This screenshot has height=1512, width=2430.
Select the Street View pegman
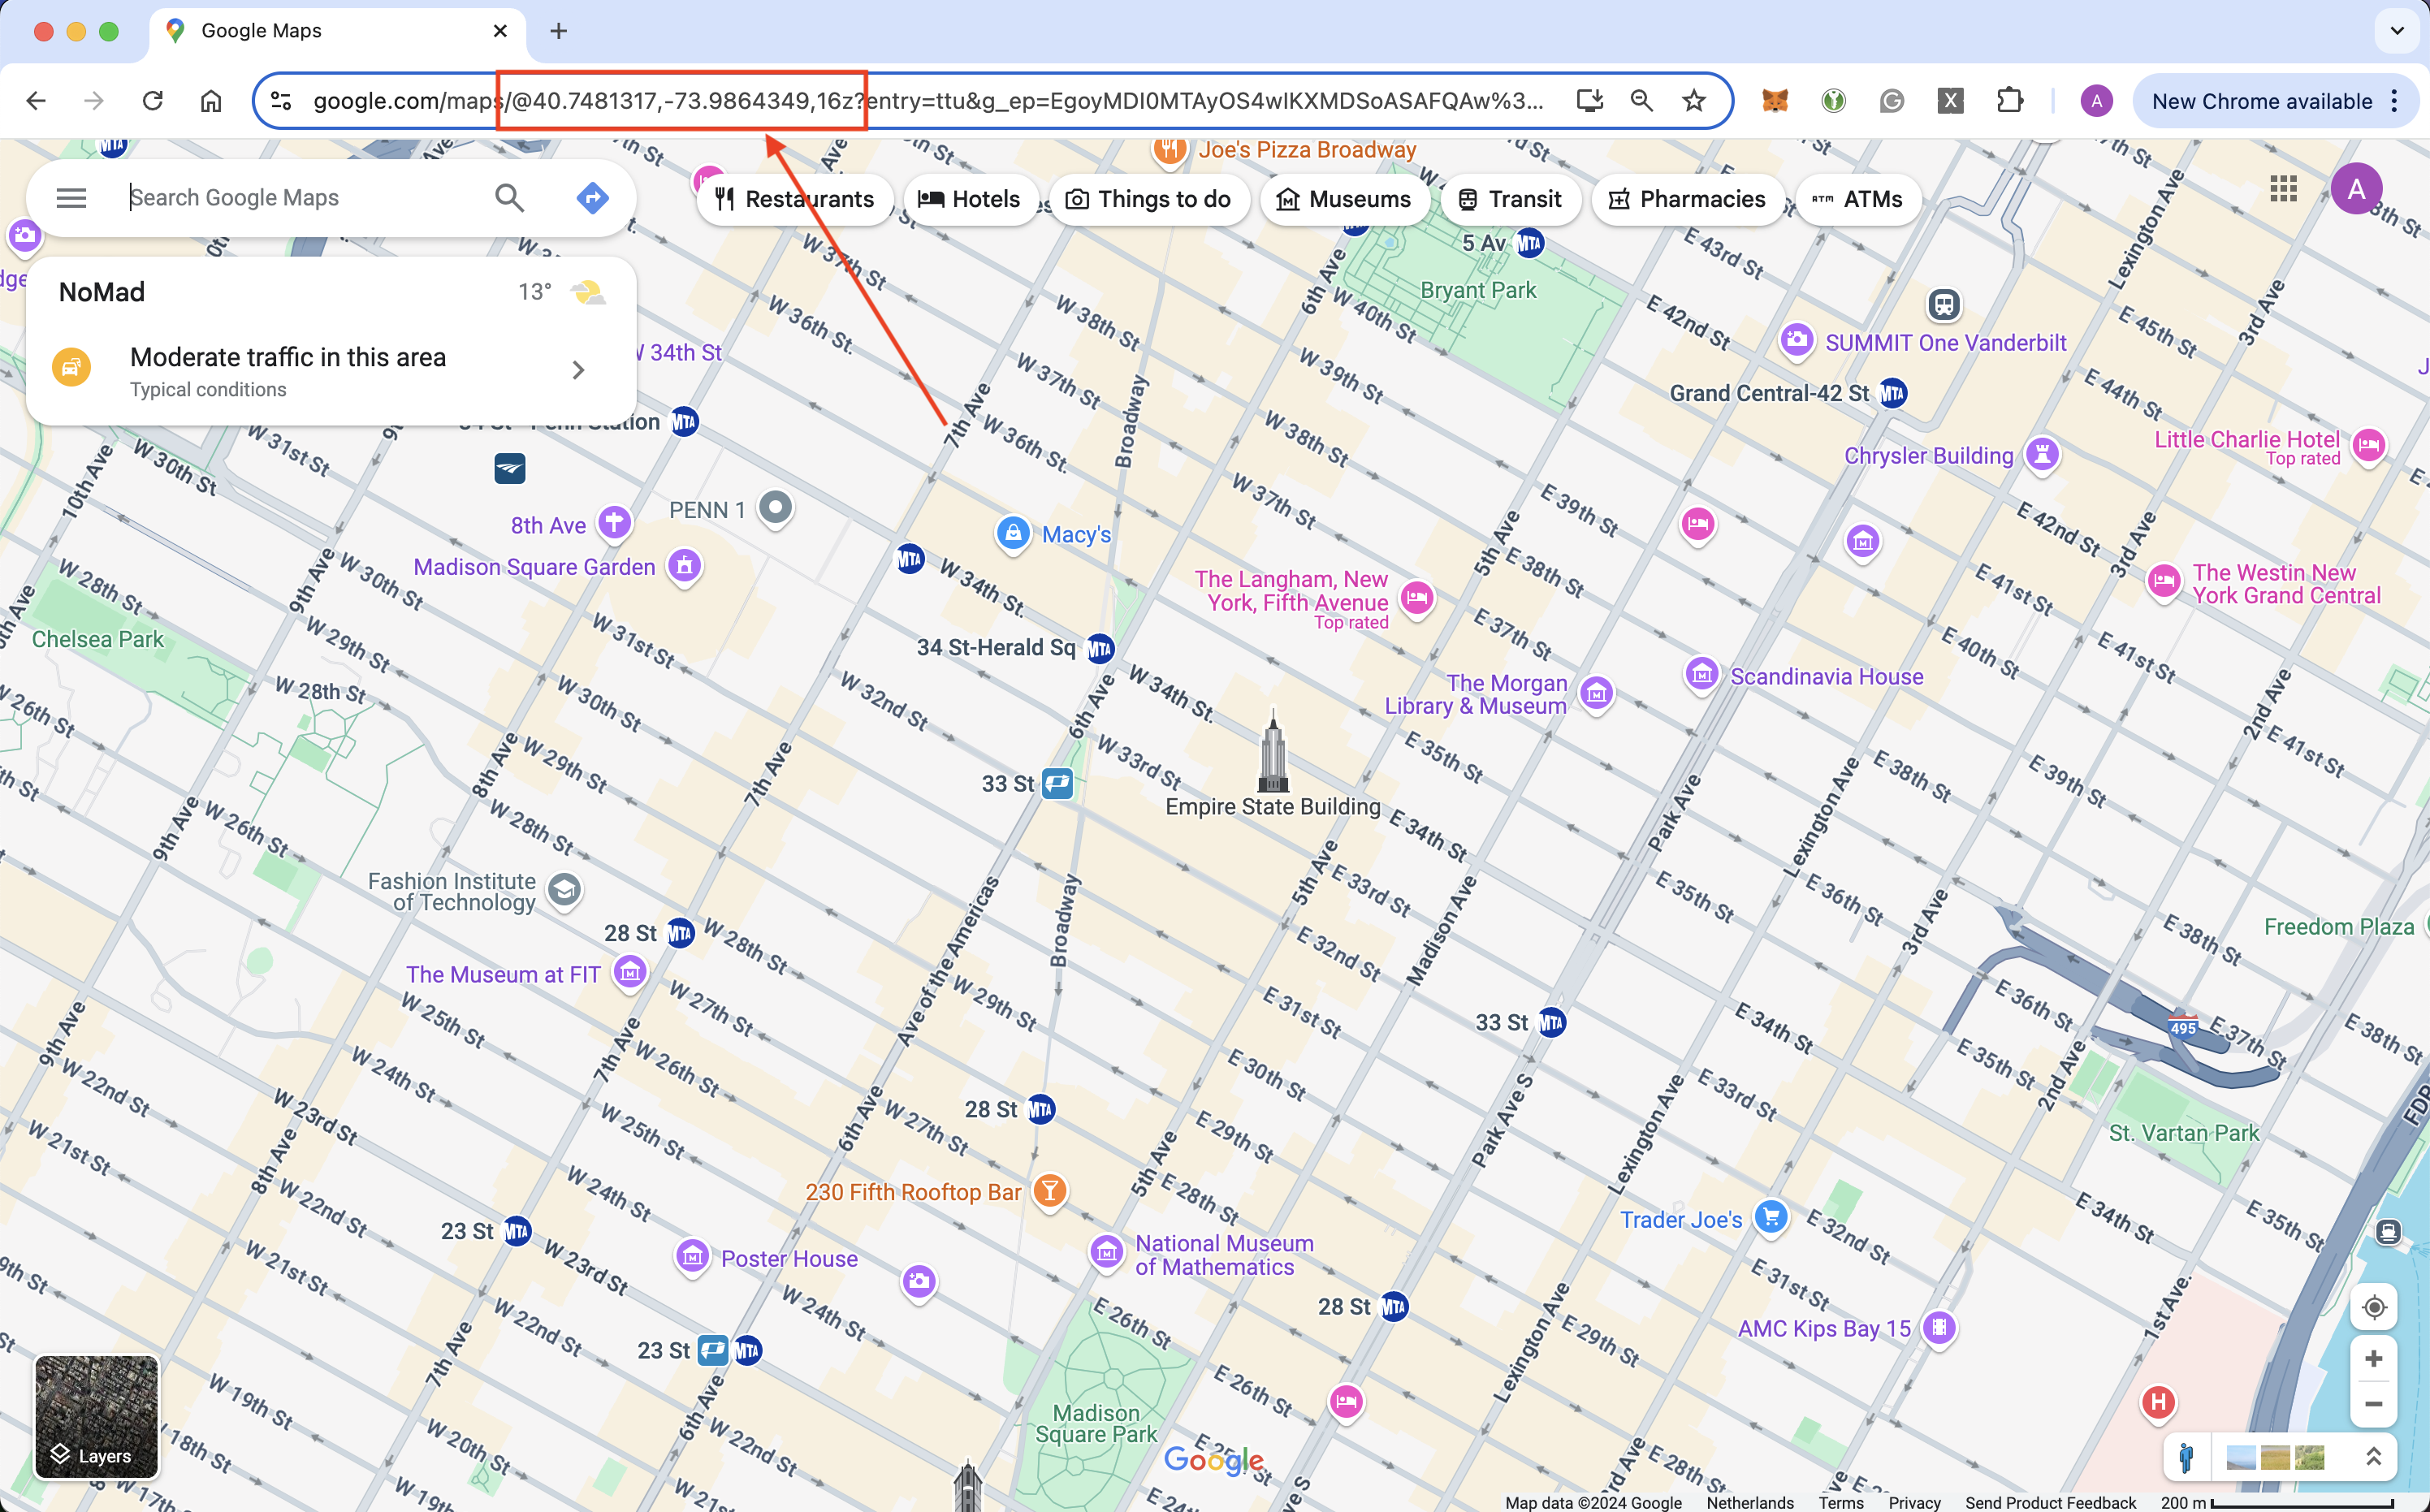pyautogui.click(x=2187, y=1457)
